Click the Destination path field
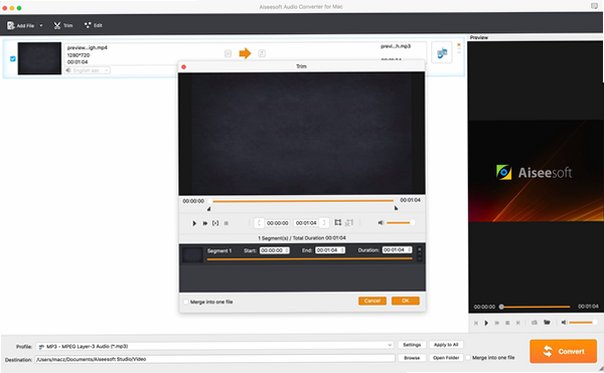Screen dimensions: 604x373 [x=215, y=359]
